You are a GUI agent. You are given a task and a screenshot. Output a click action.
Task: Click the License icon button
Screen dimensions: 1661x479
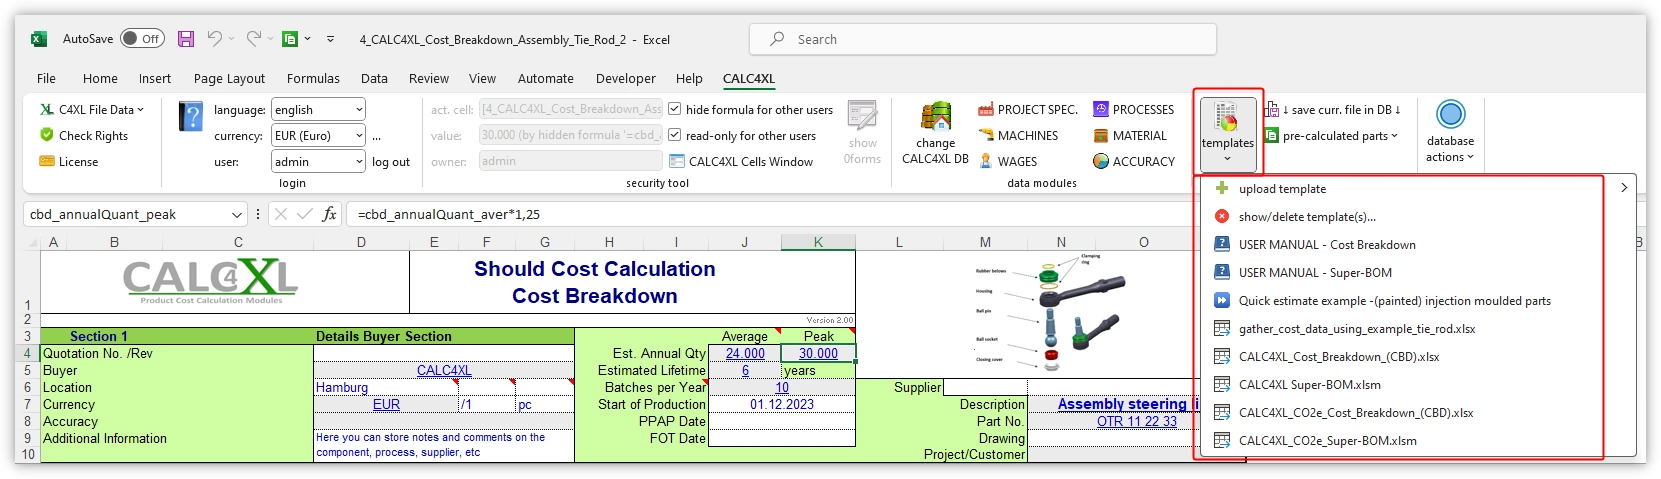click(68, 161)
